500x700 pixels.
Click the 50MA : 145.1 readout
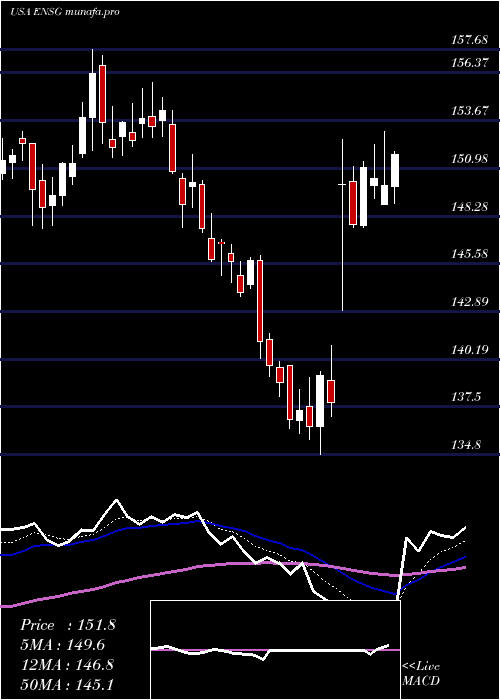pyautogui.click(x=67, y=684)
